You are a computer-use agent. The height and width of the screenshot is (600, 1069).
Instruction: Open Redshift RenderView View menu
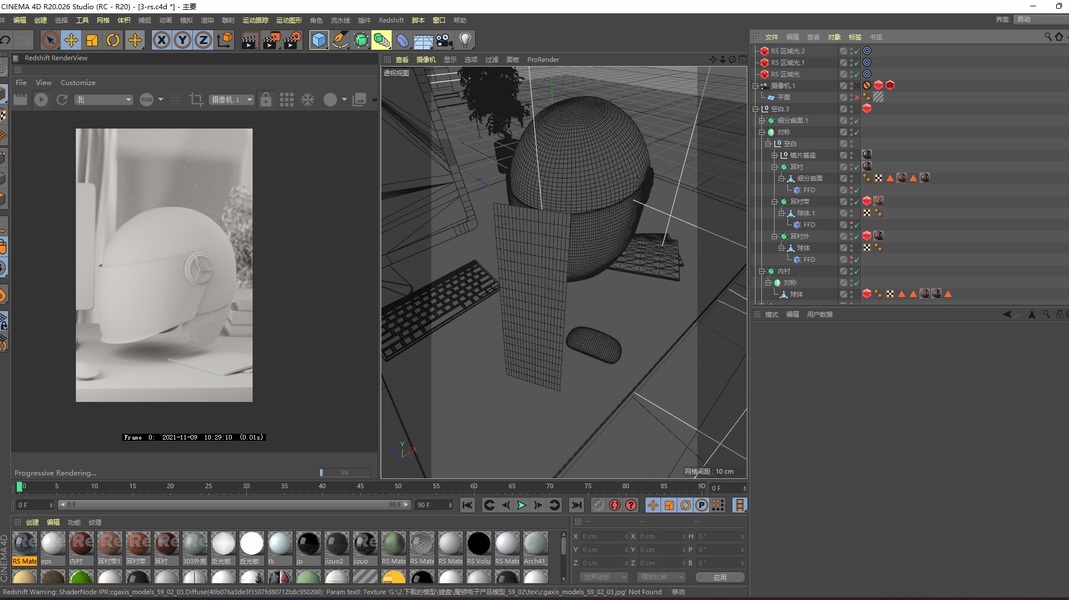[44, 82]
